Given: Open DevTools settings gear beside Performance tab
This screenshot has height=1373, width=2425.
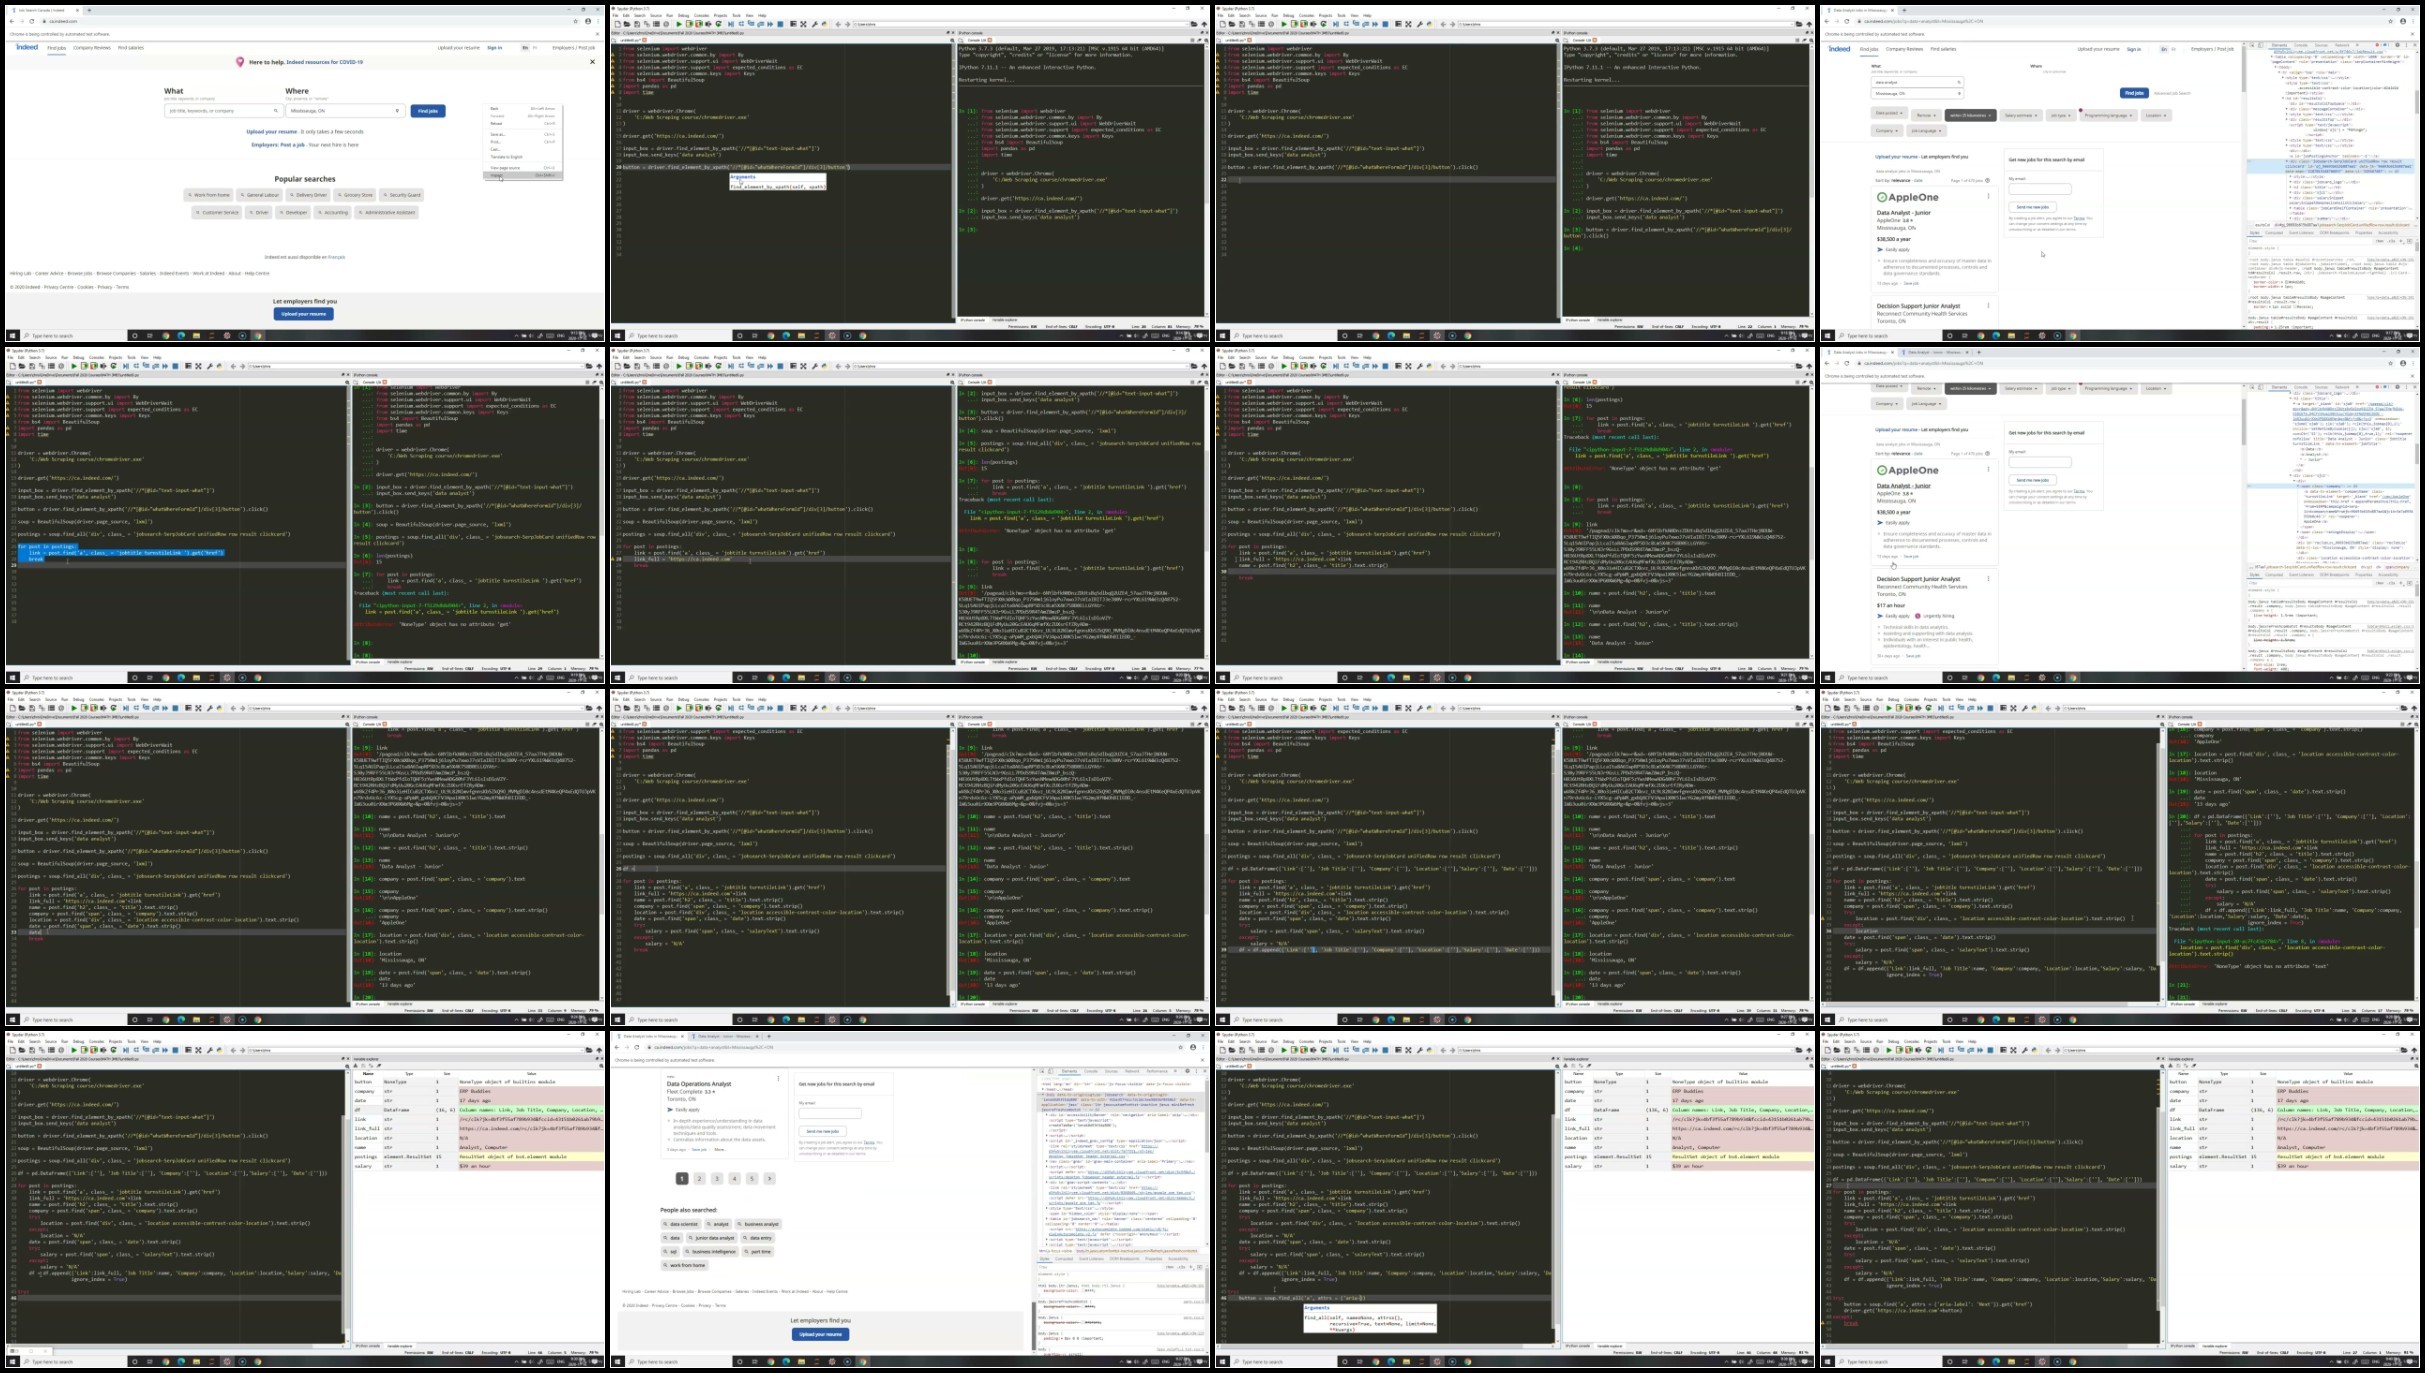Looking at the screenshot, I should point(1187,1071).
